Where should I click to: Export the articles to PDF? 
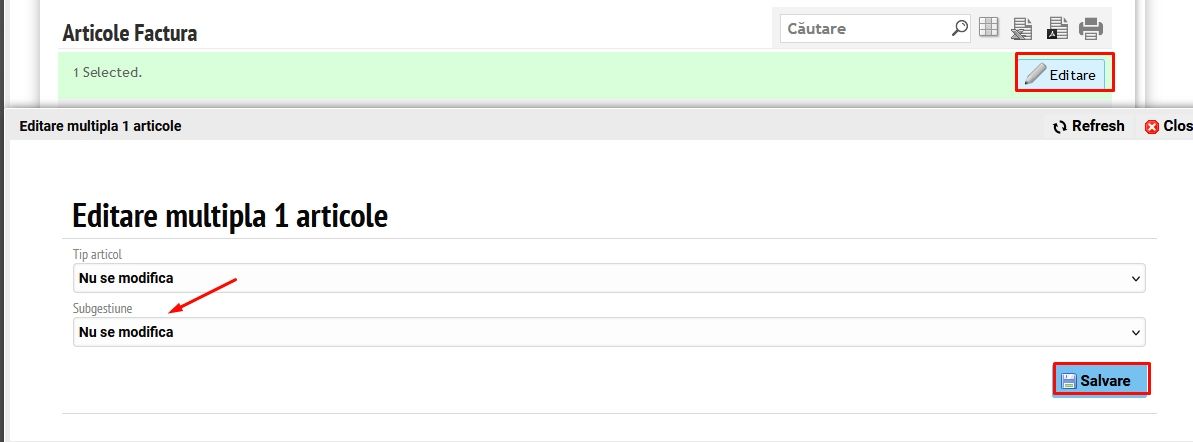(1056, 28)
